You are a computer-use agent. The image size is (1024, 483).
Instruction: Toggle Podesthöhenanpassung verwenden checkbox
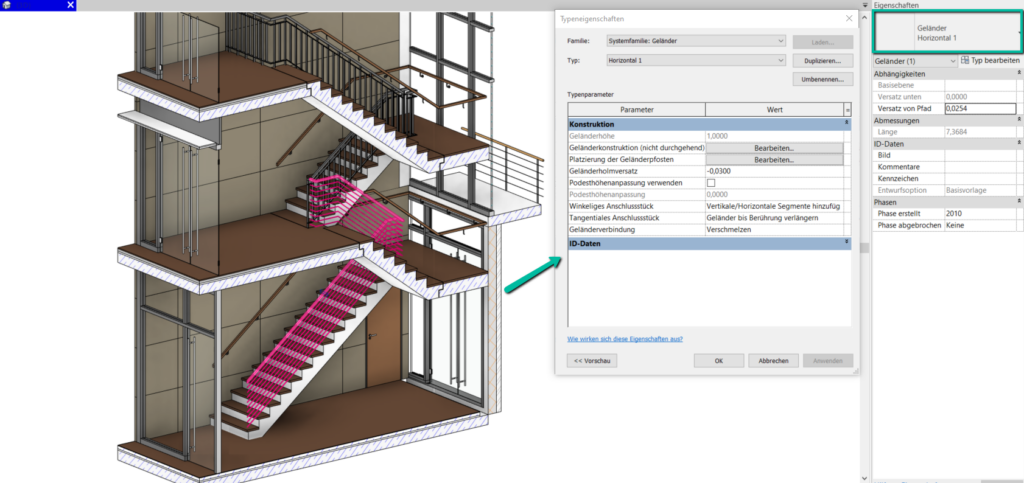[711, 183]
